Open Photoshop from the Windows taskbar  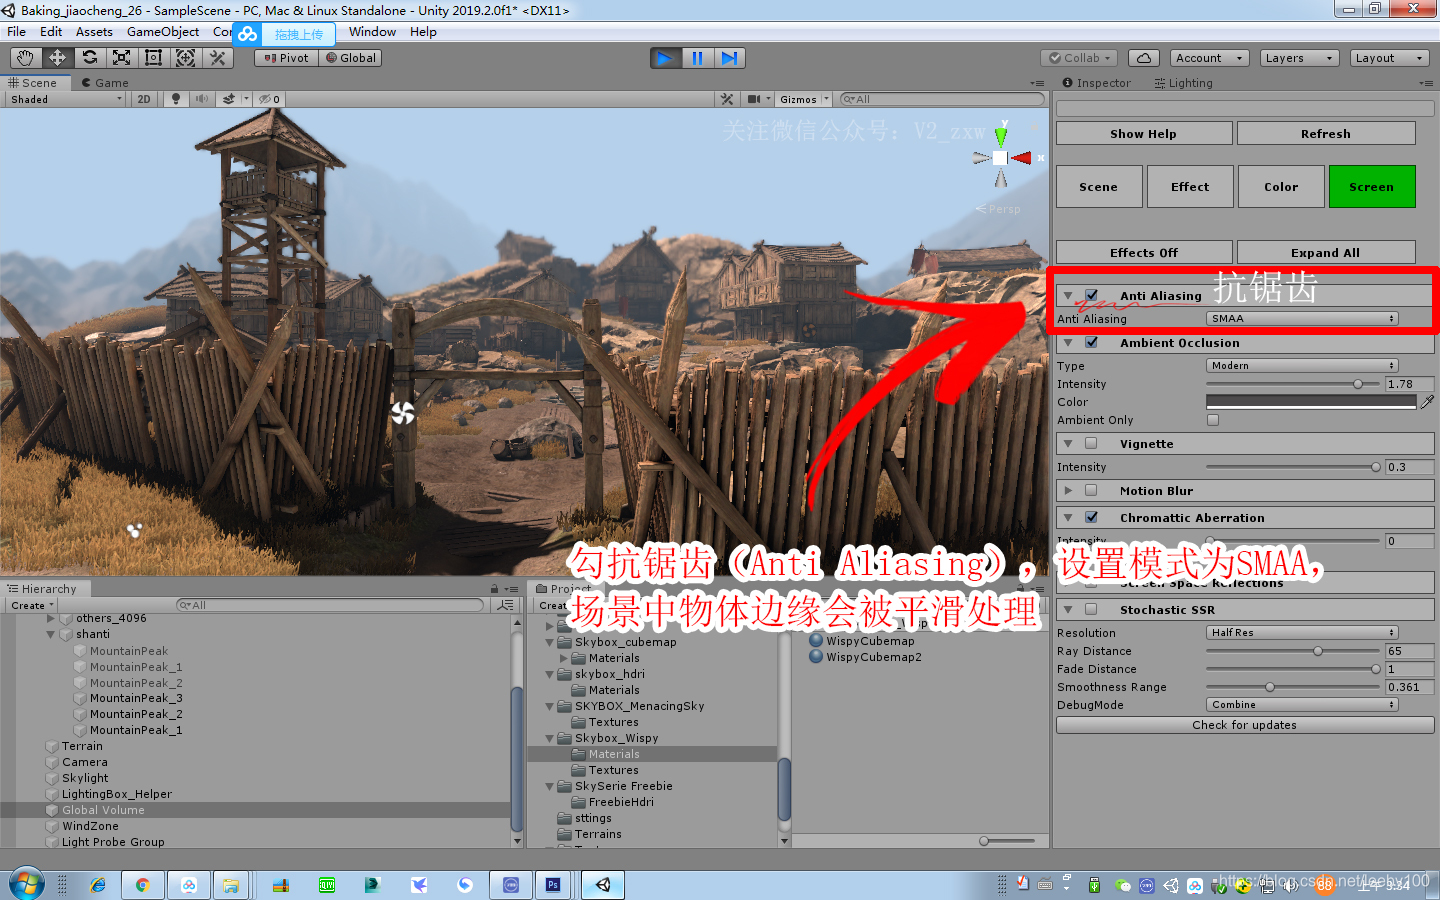(x=553, y=885)
